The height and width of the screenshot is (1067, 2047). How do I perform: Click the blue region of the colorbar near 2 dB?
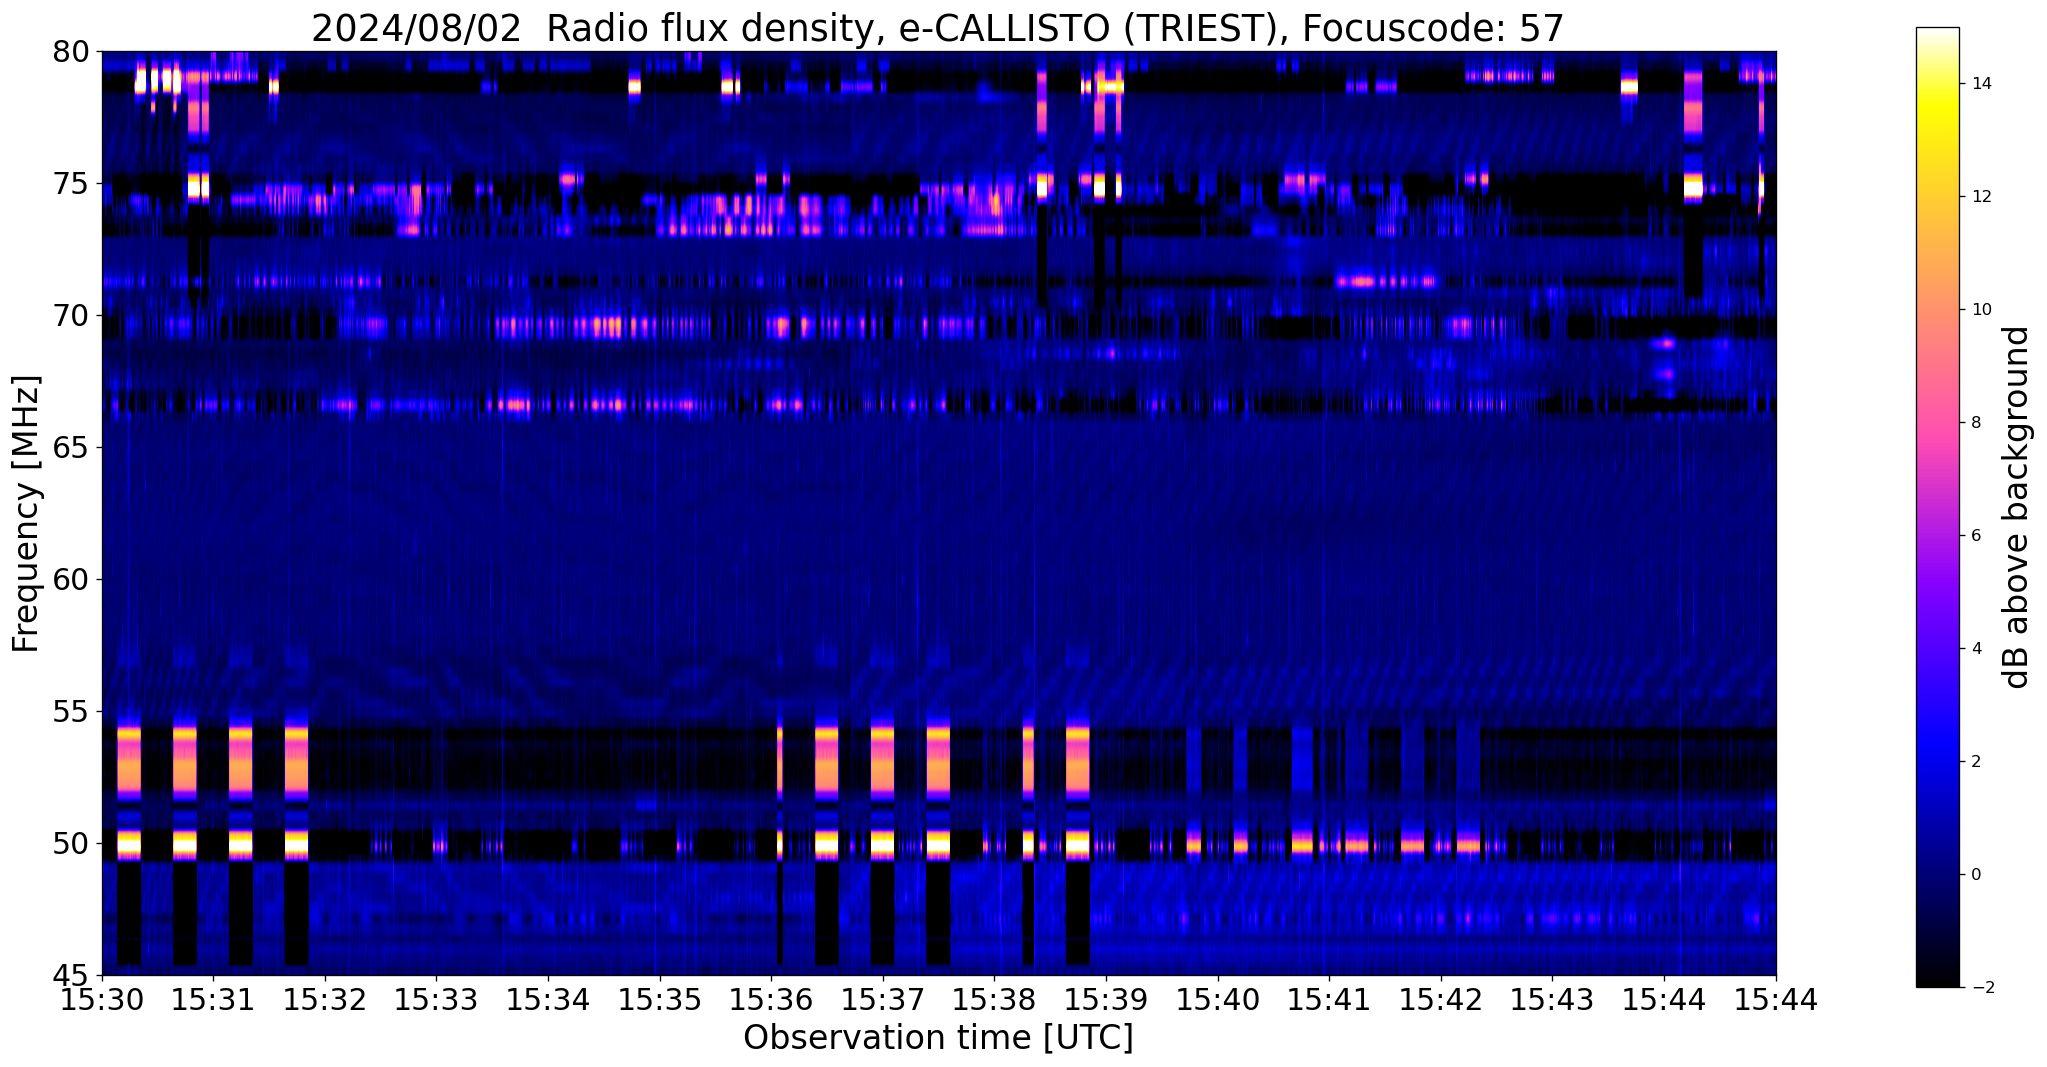[x=1937, y=762]
